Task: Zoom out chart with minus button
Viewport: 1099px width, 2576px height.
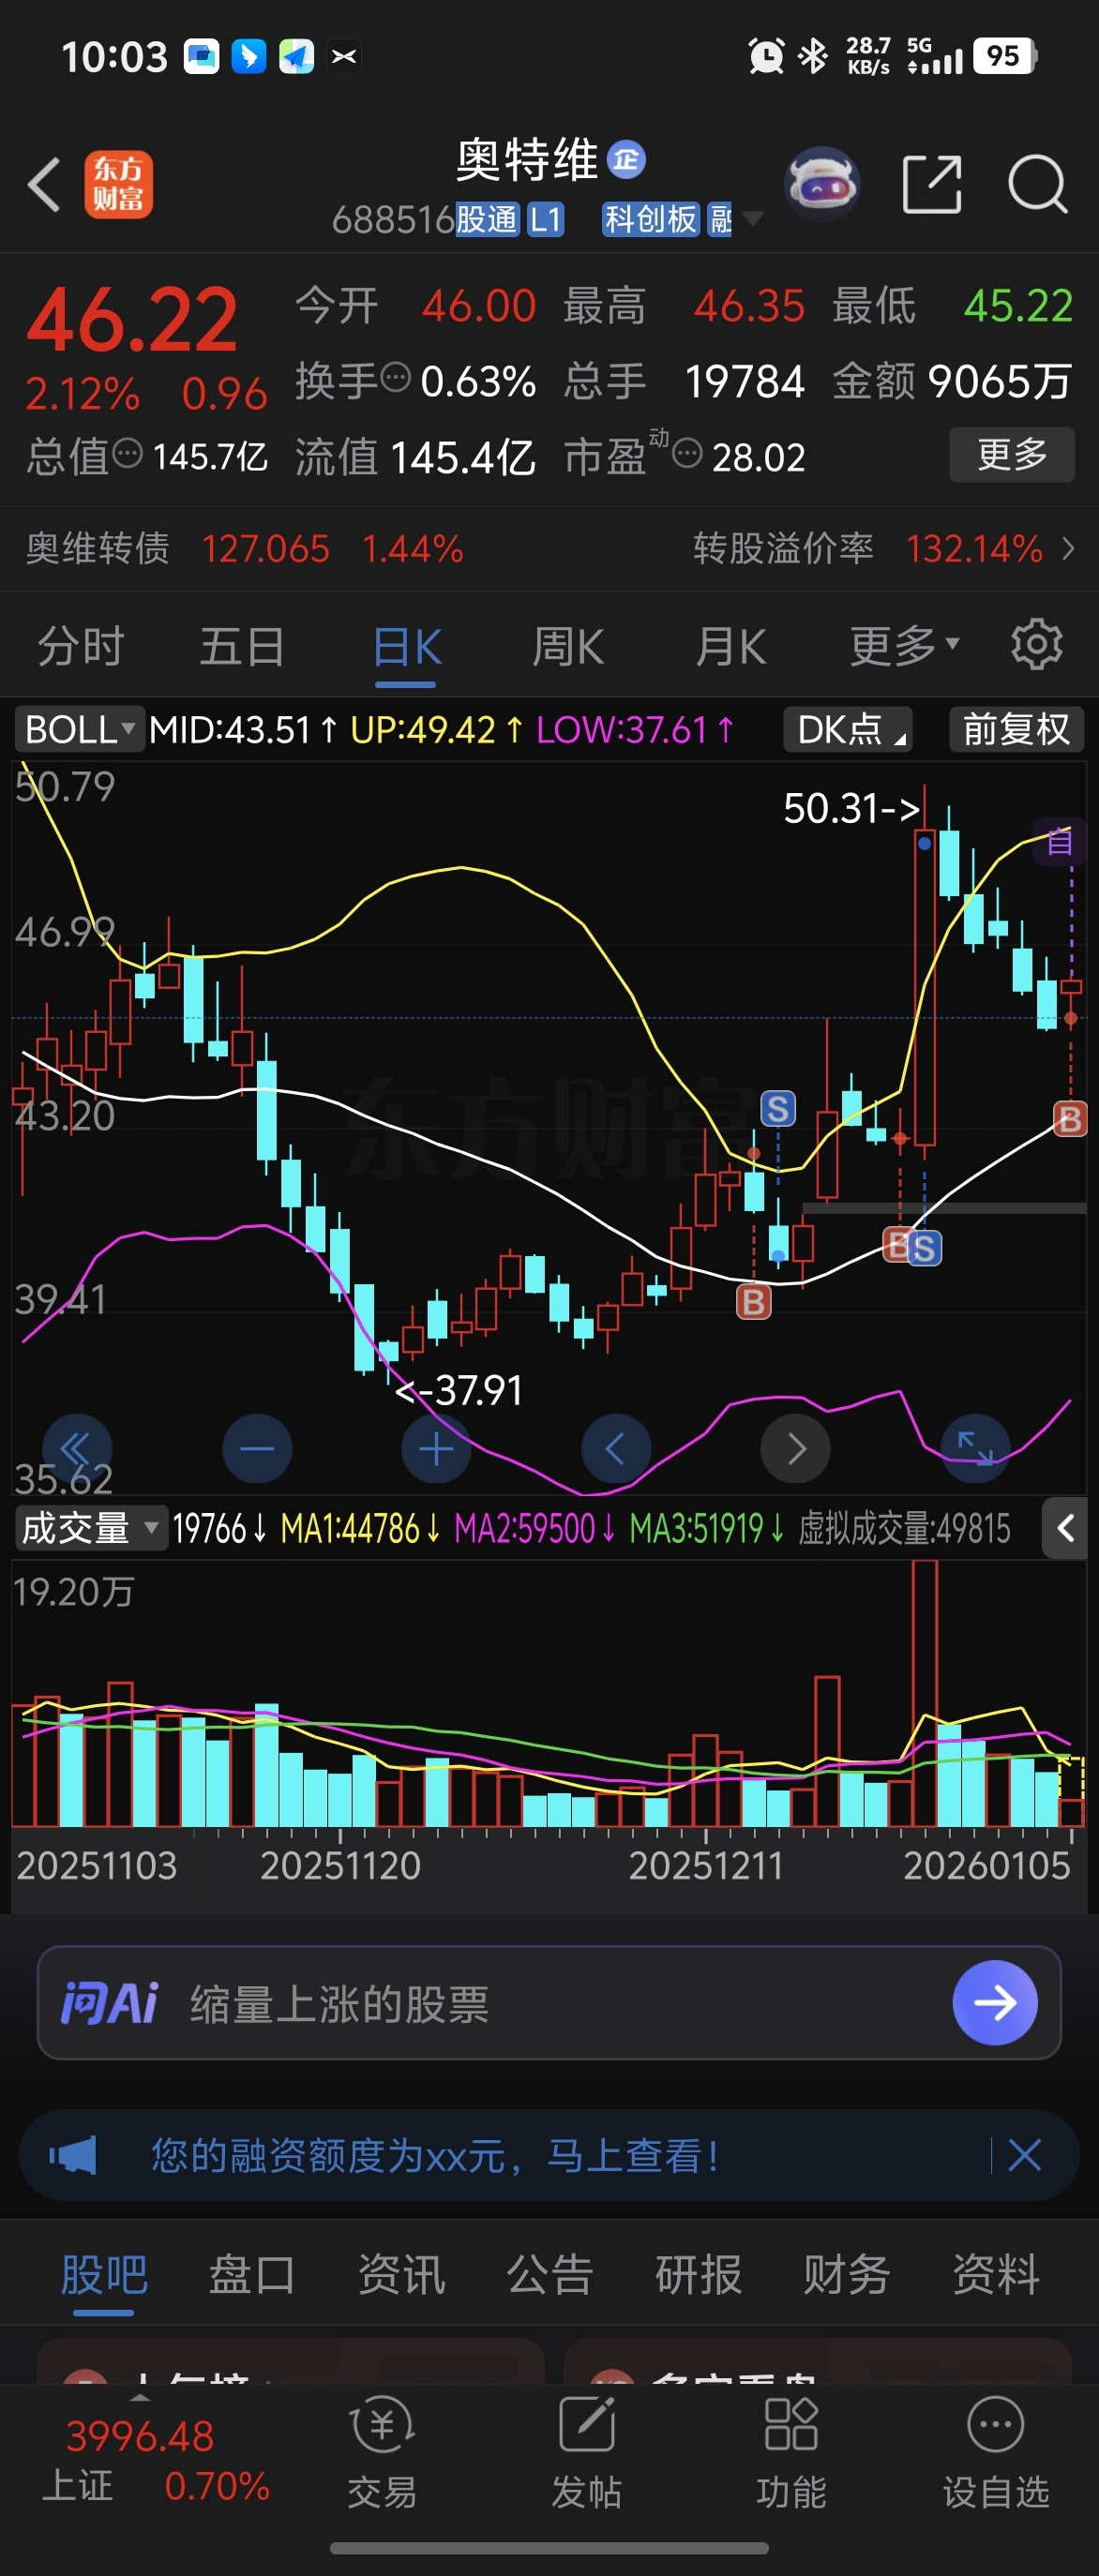Action: [x=257, y=1448]
